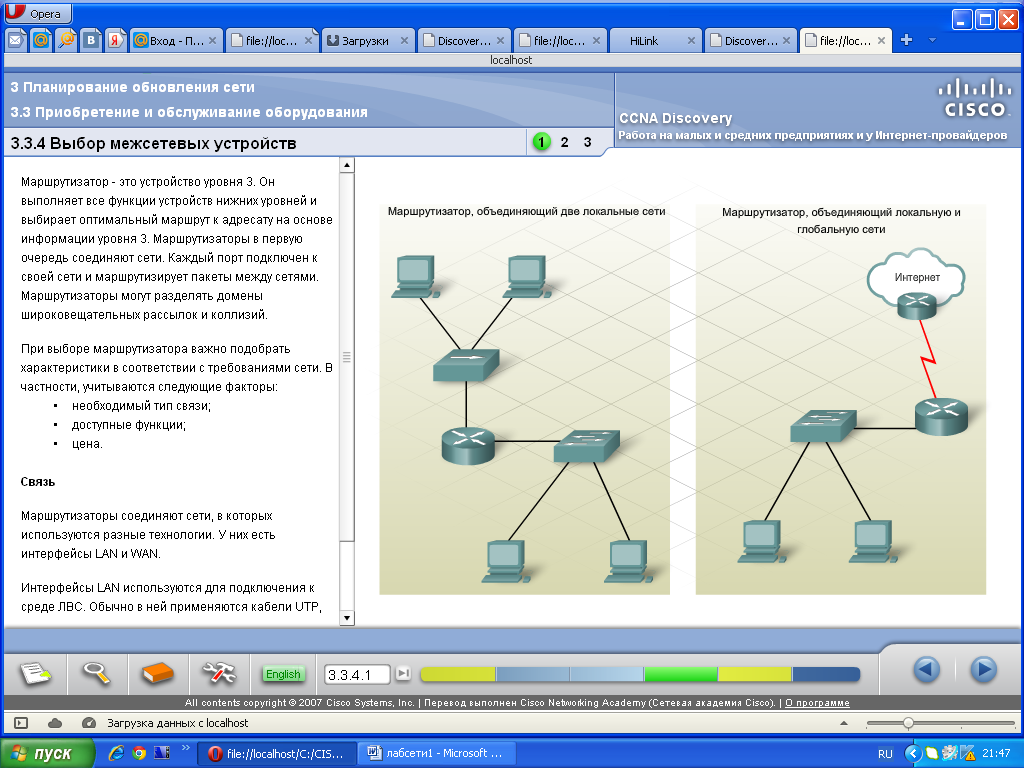Switch to the Загрузки tab
This screenshot has height=768, width=1024.
(x=363, y=40)
